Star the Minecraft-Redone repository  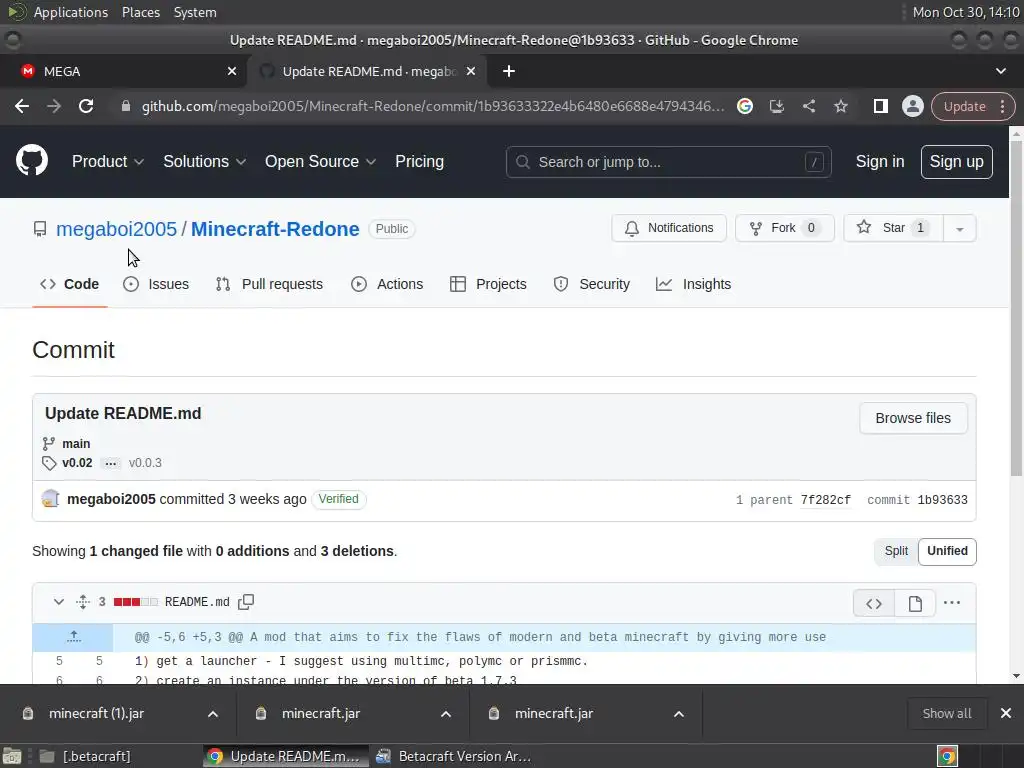(x=893, y=228)
